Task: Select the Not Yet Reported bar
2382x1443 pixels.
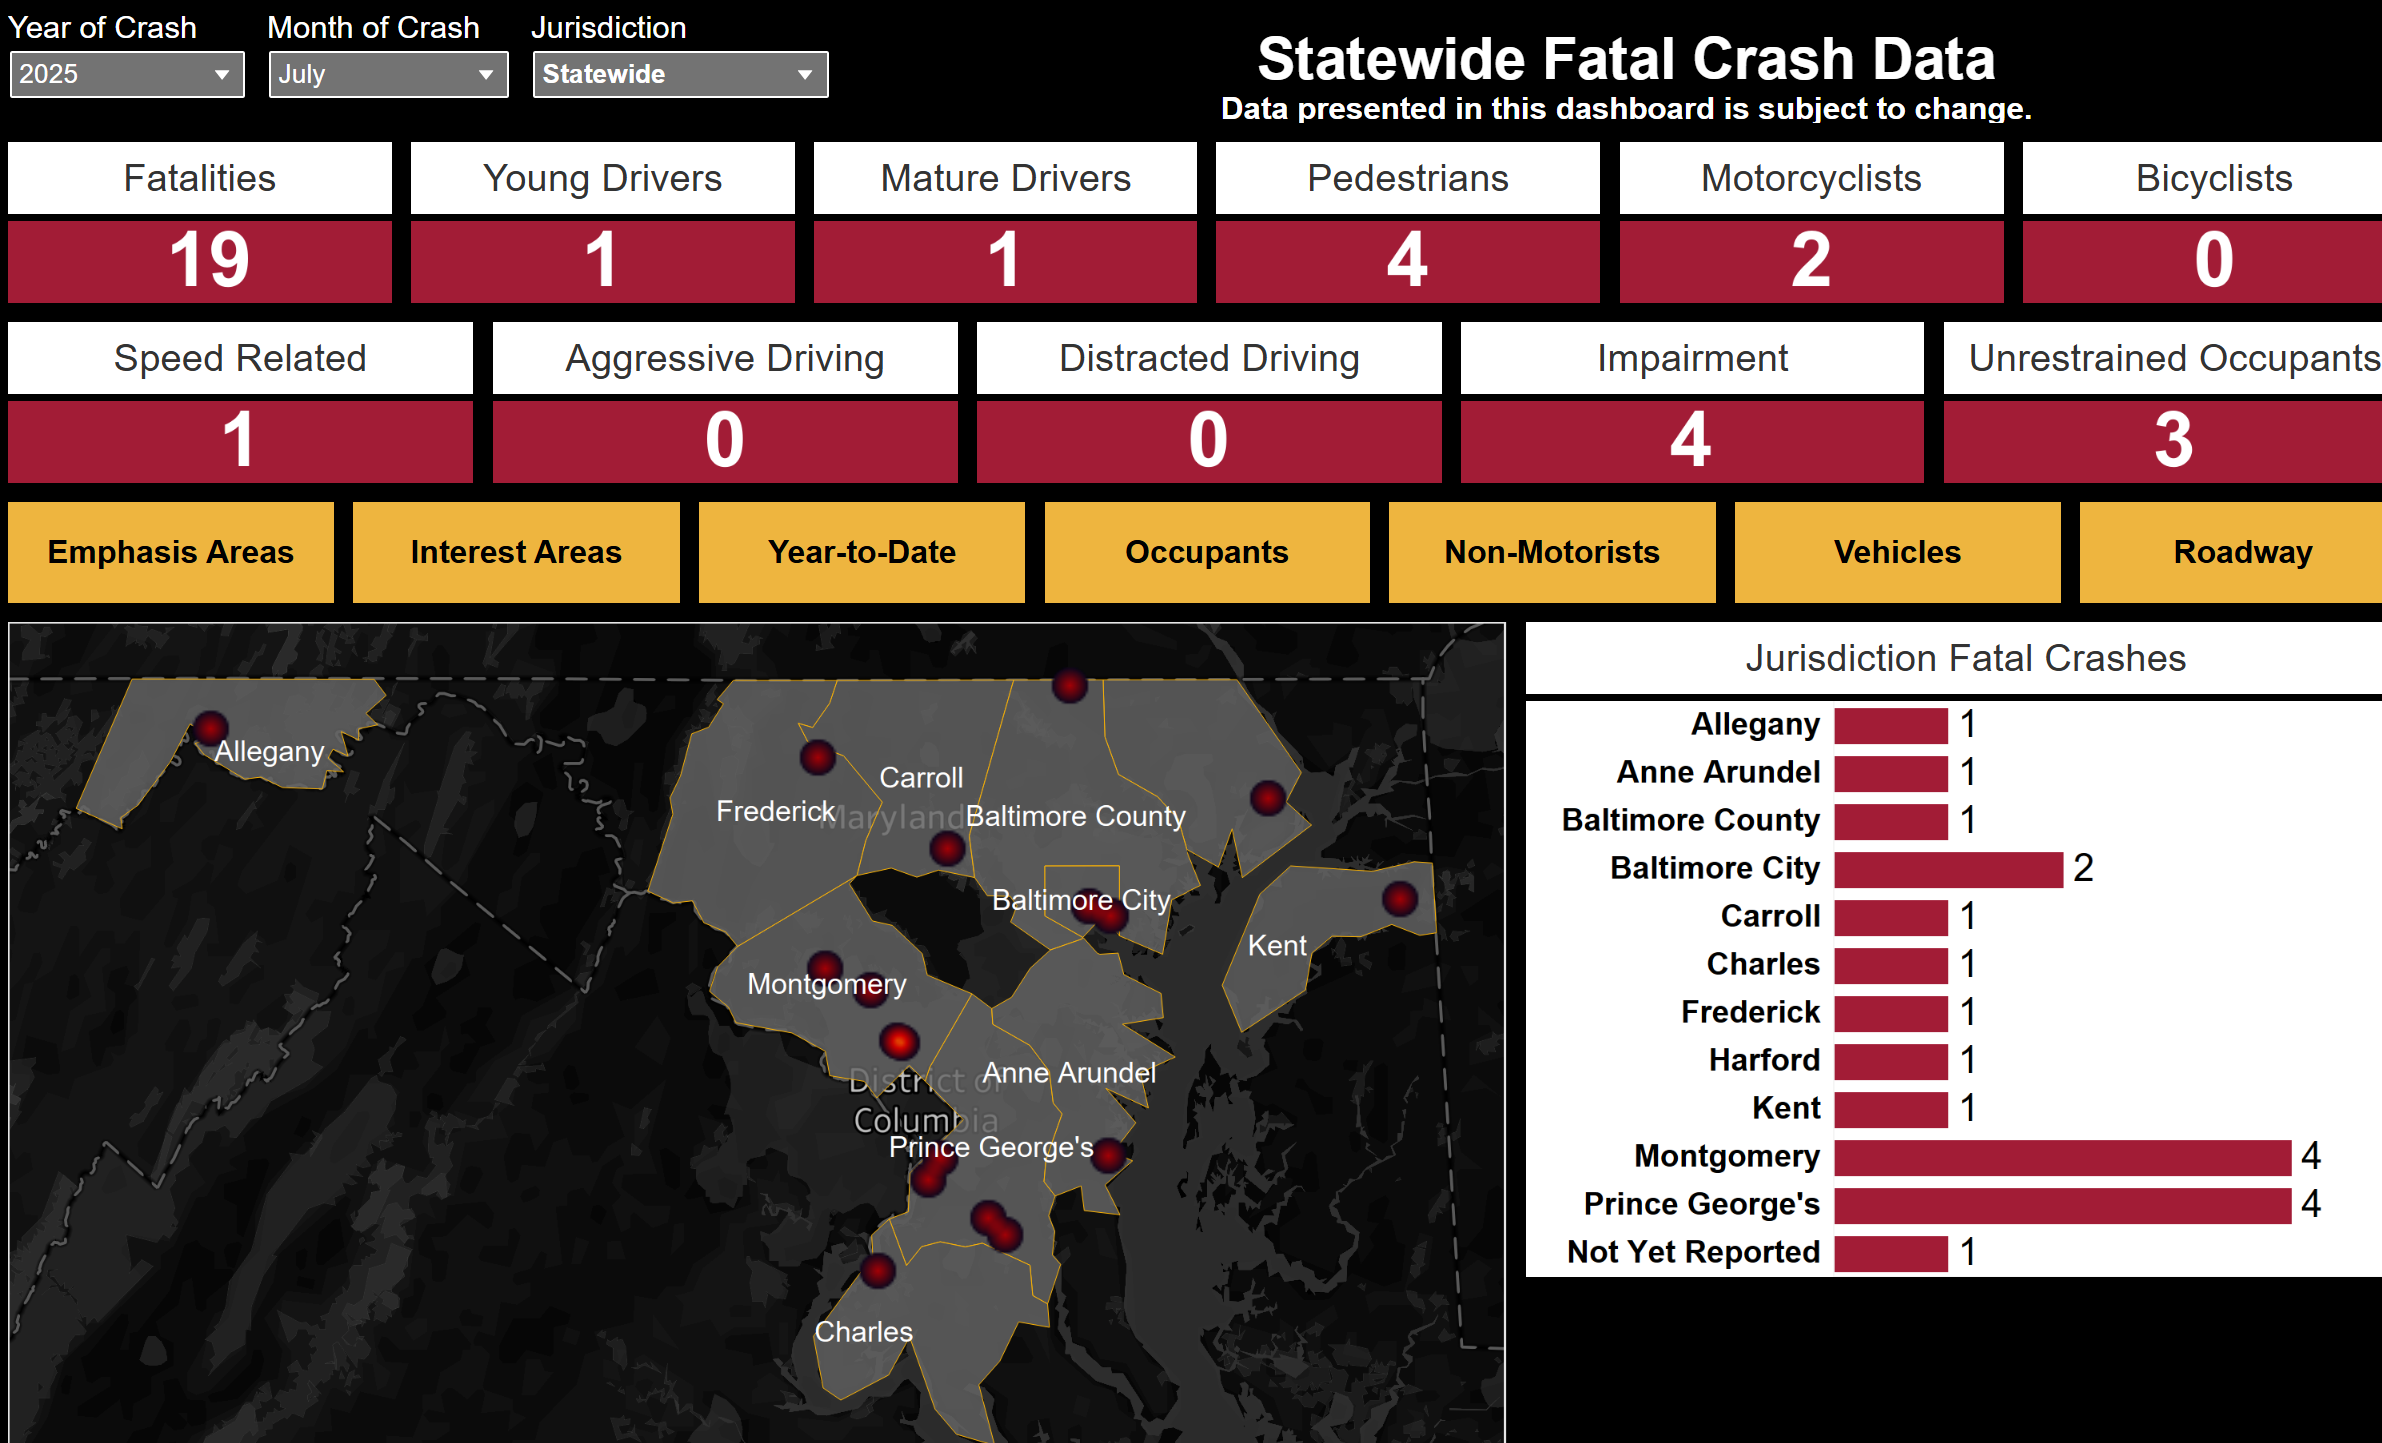Action: [1891, 1252]
